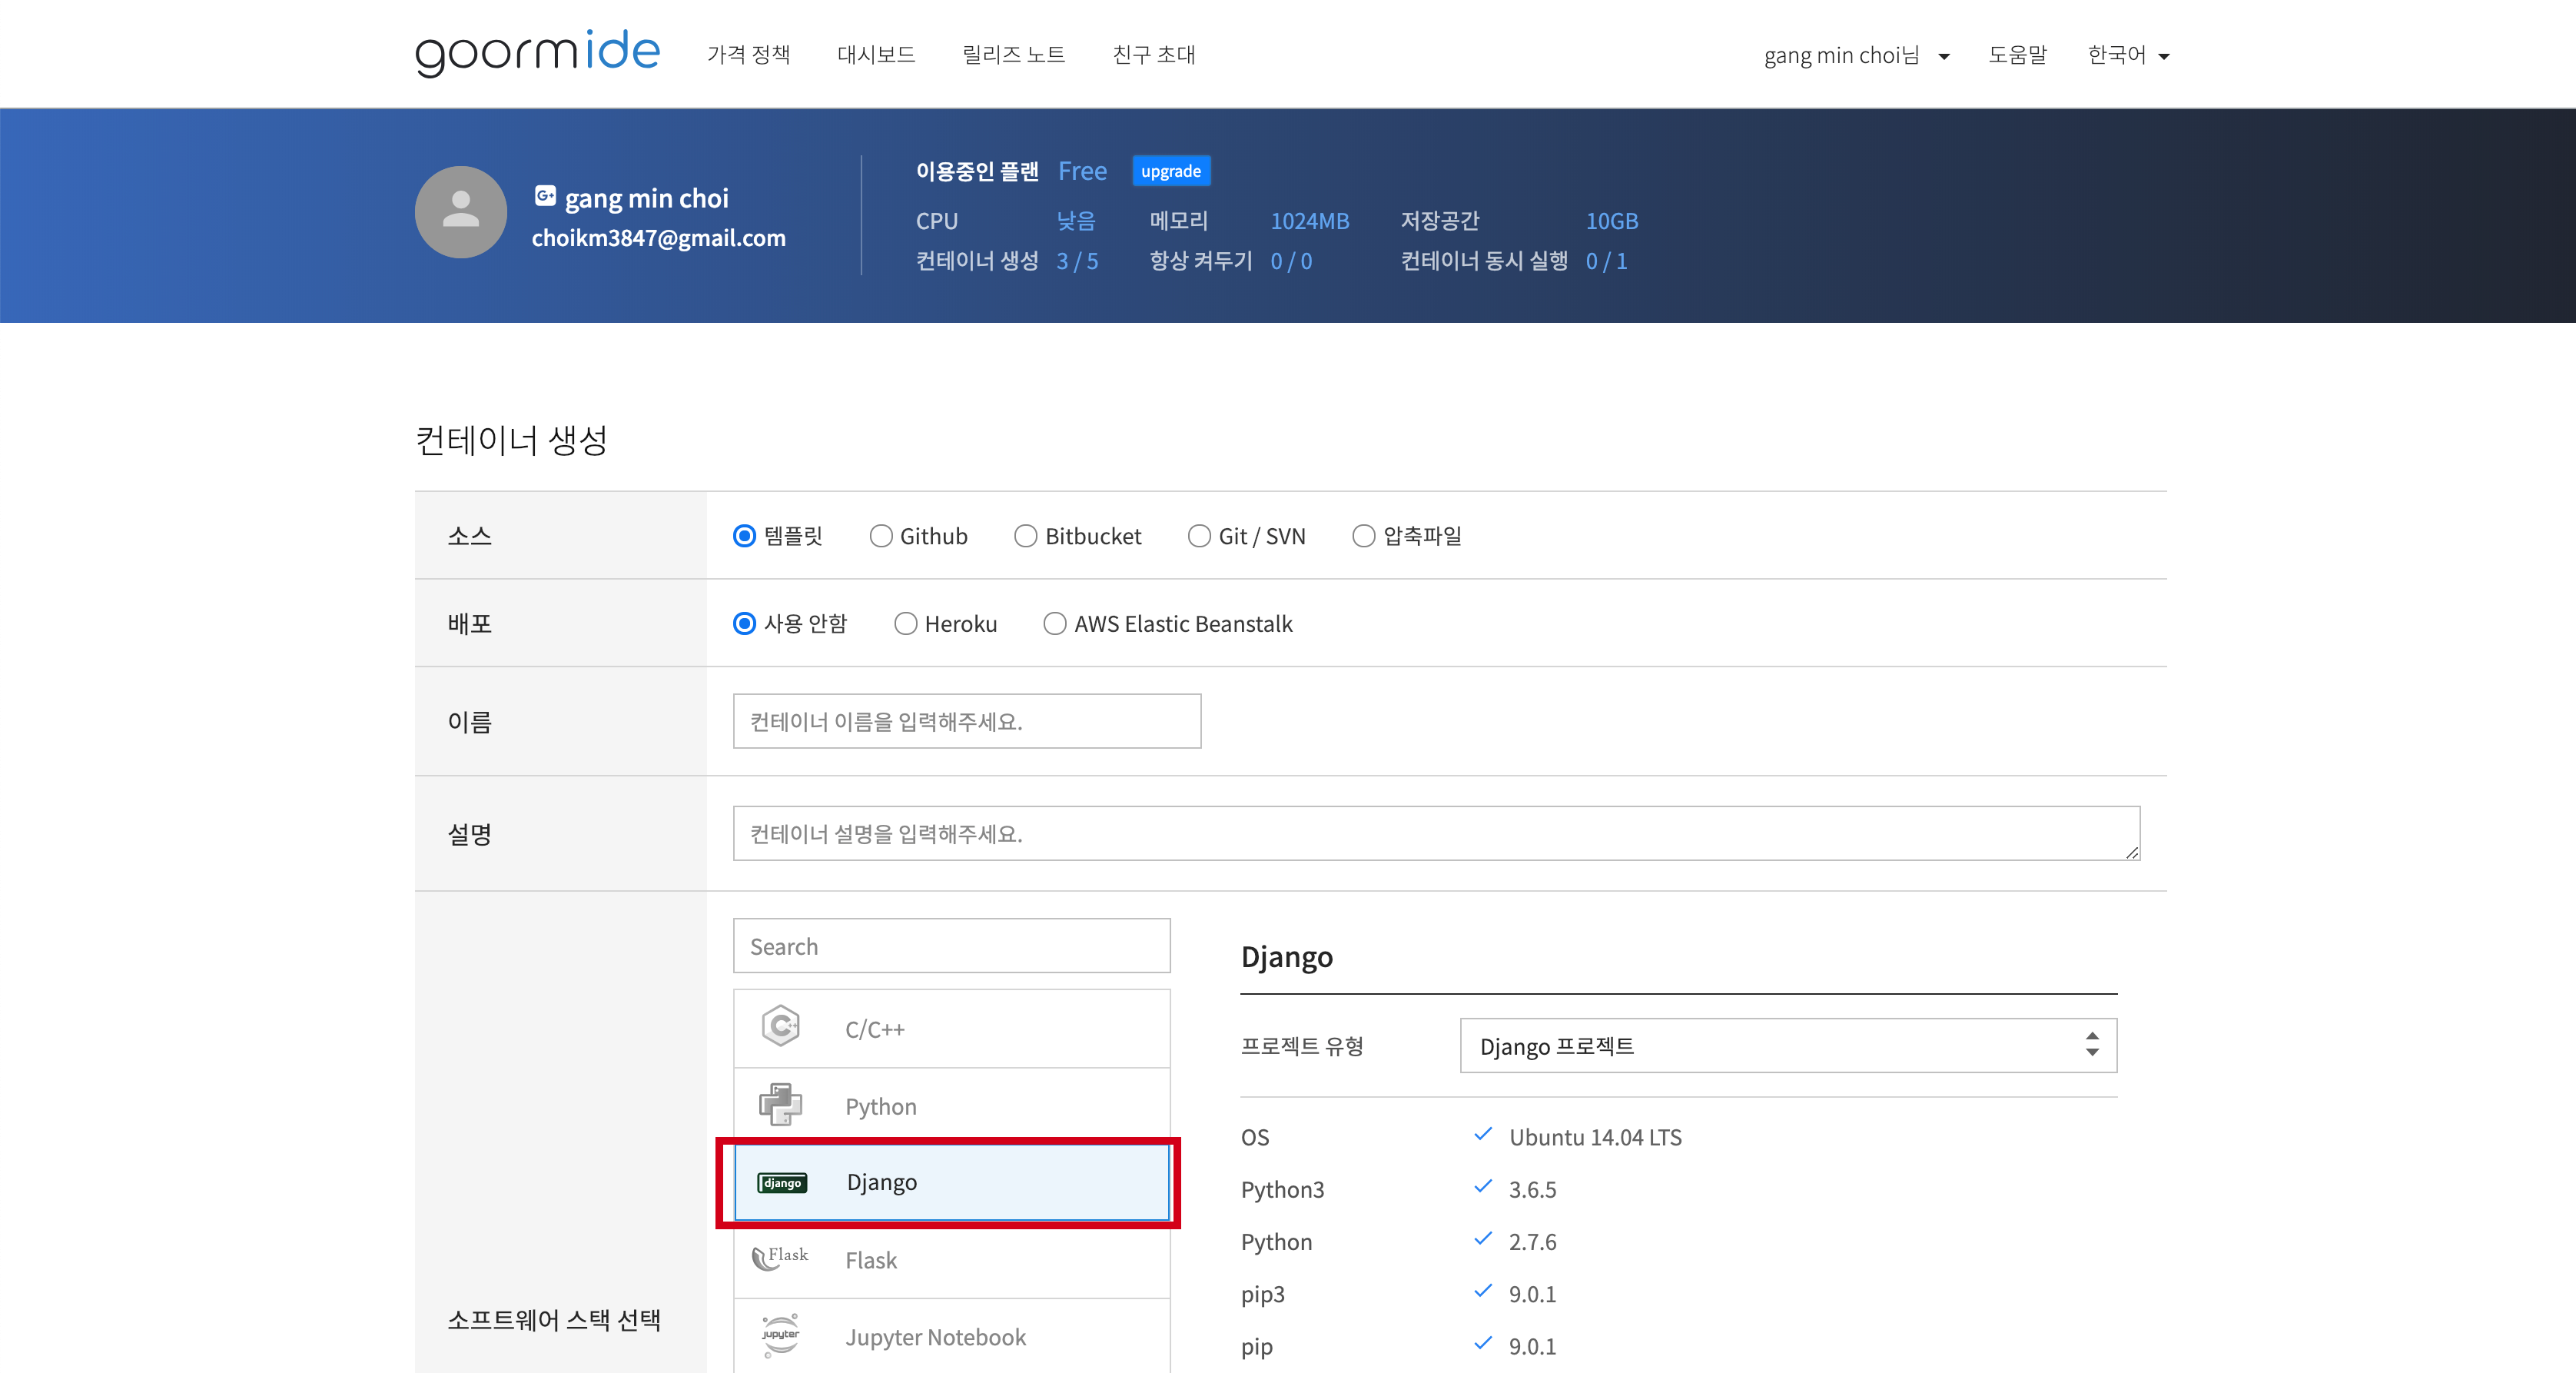This screenshot has height=1373, width=2576.
Task: Pick the Jupyter Notebook icon
Action: (x=781, y=1336)
